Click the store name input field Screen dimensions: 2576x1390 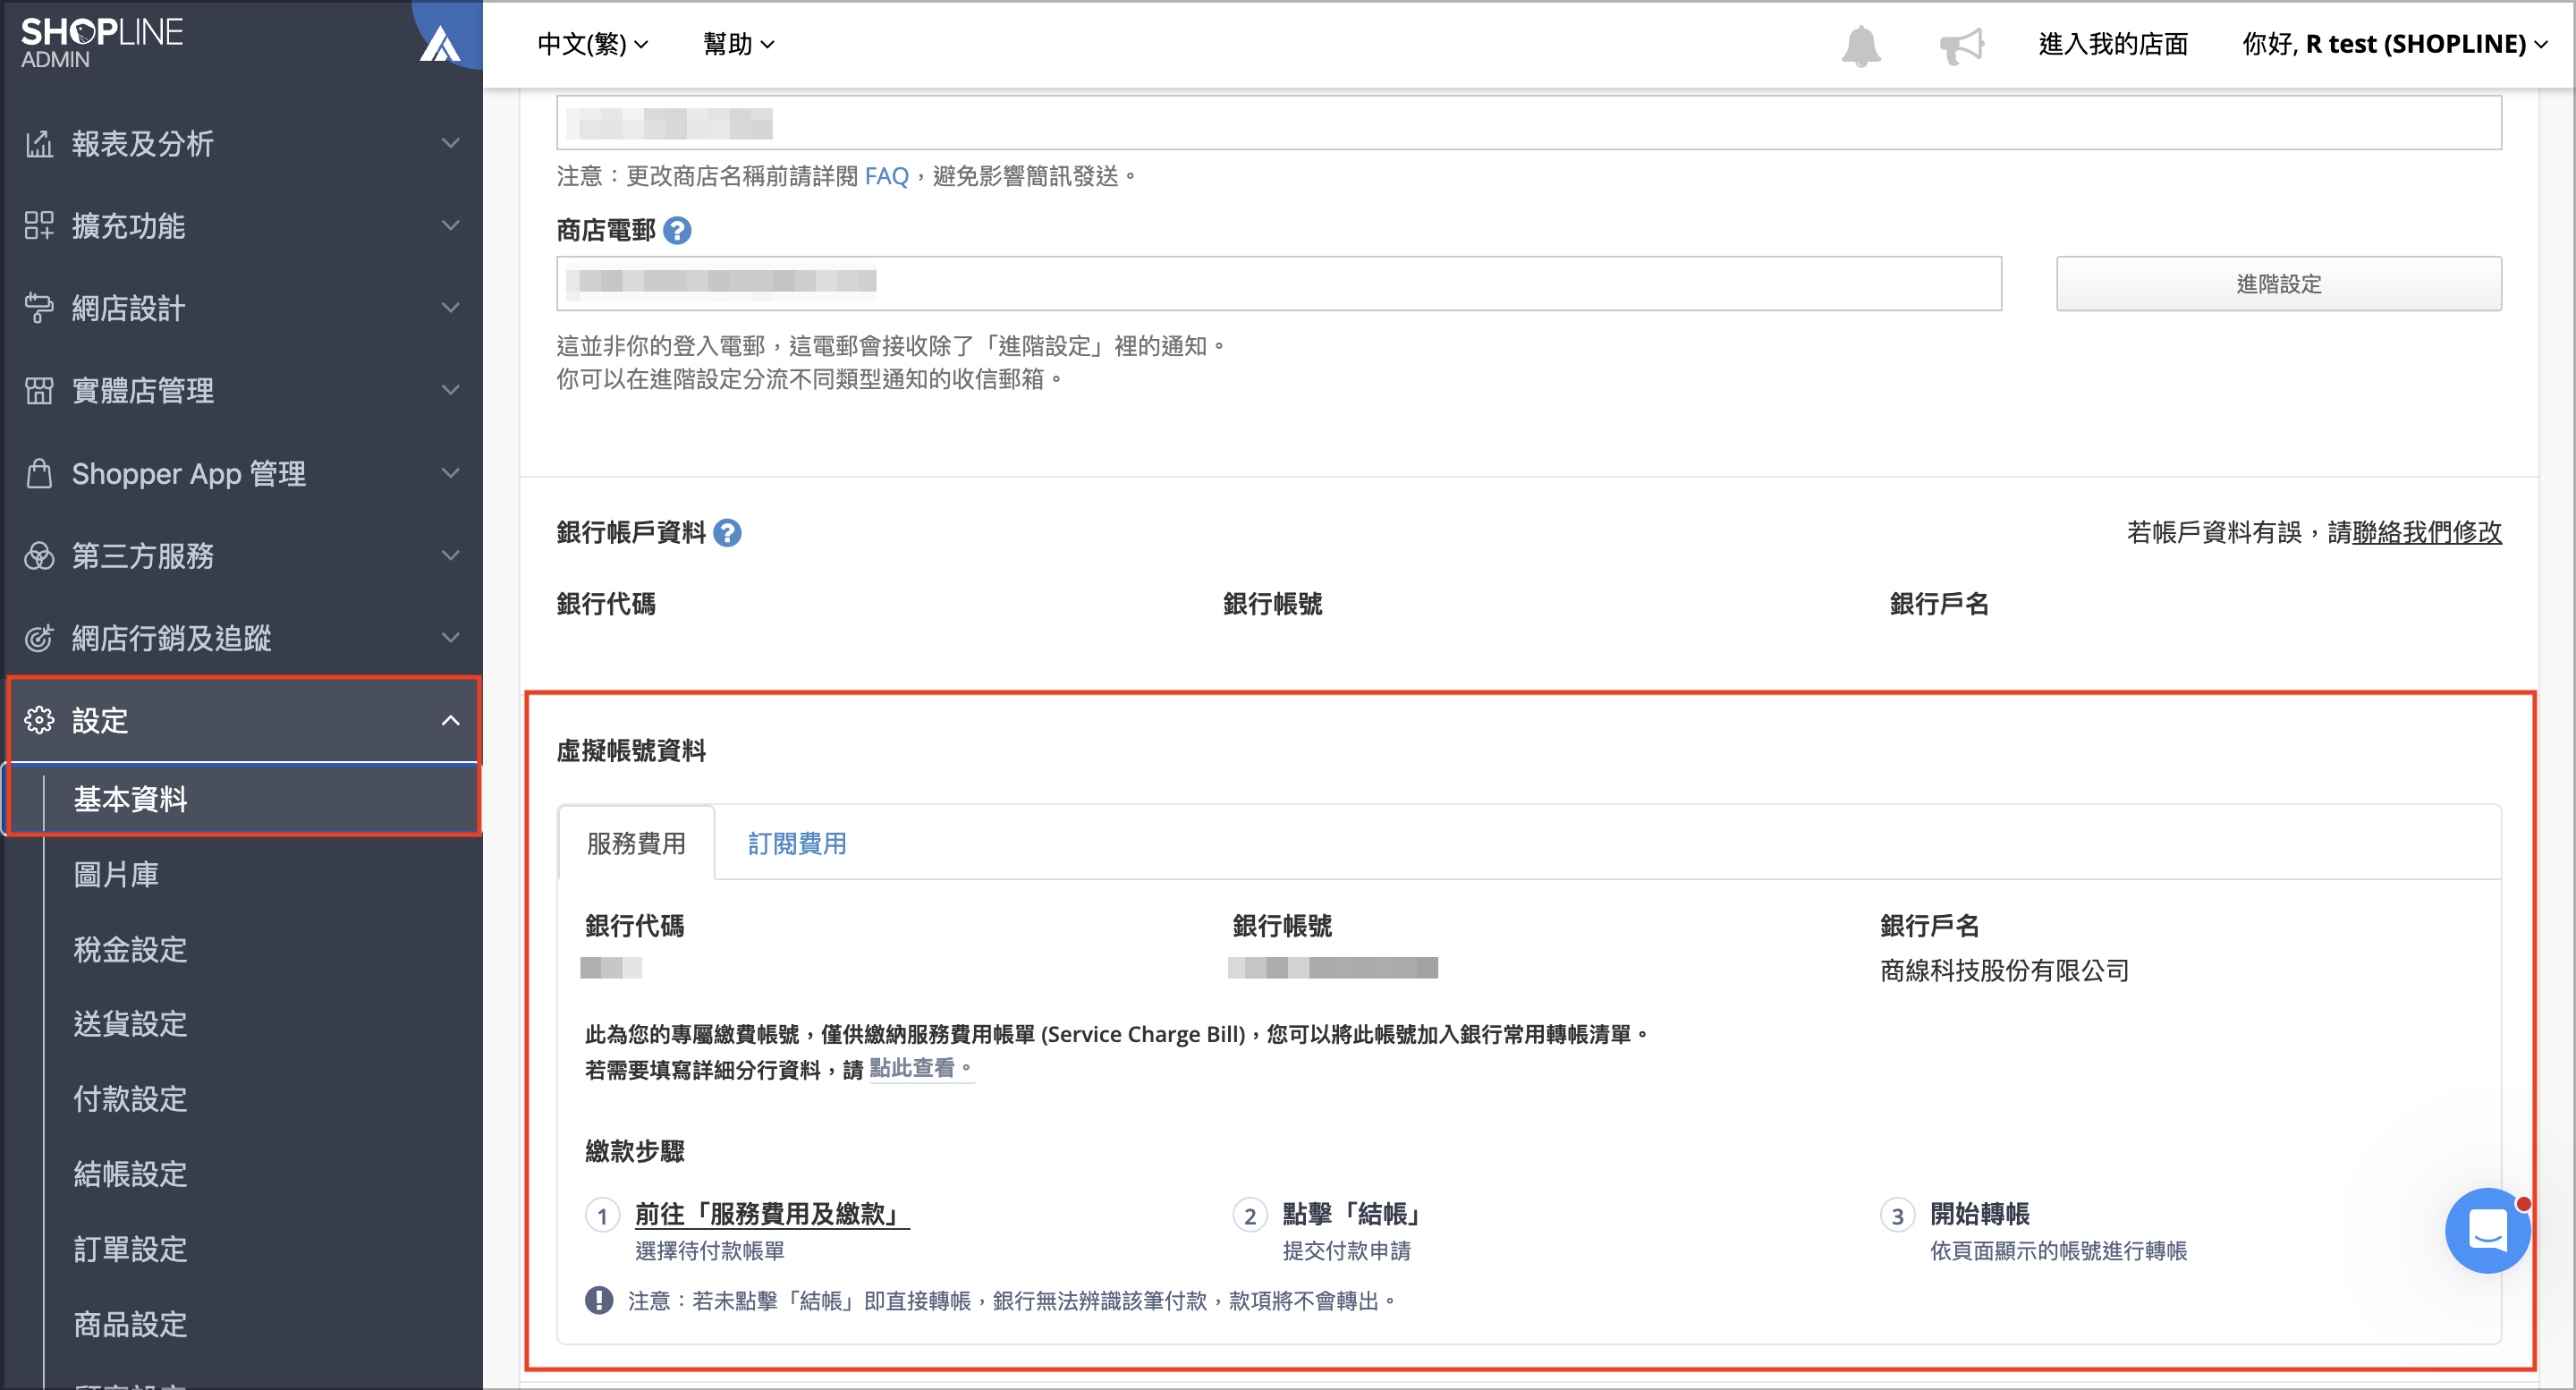click(x=1529, y=123)
